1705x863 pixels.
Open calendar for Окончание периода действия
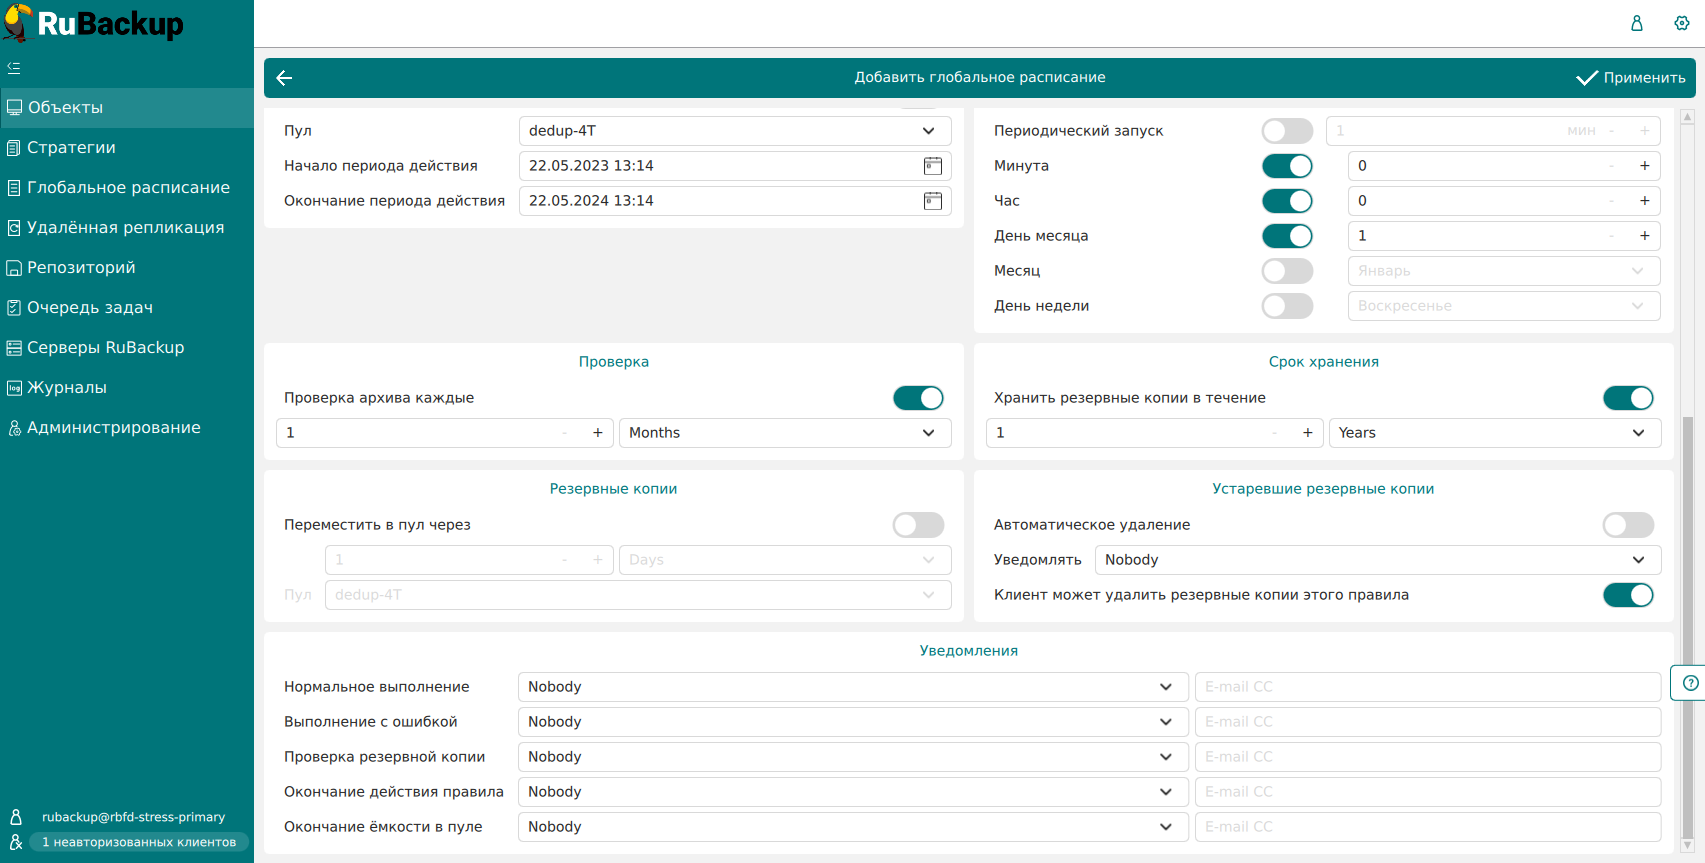[932, 201]
